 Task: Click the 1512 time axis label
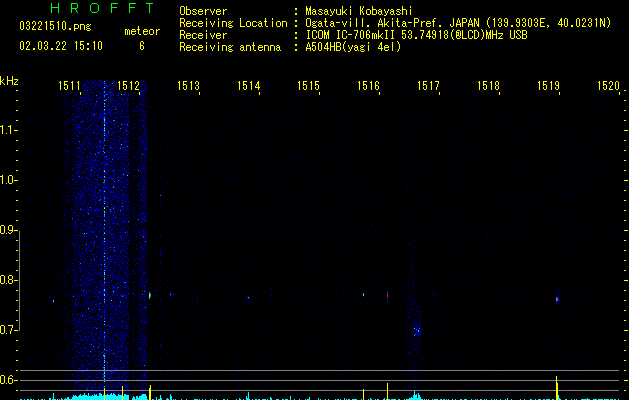coord(128,86)
